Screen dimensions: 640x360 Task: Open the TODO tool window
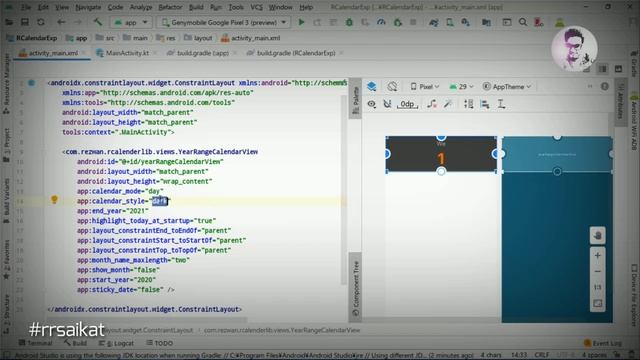click(x=160, y=343)
